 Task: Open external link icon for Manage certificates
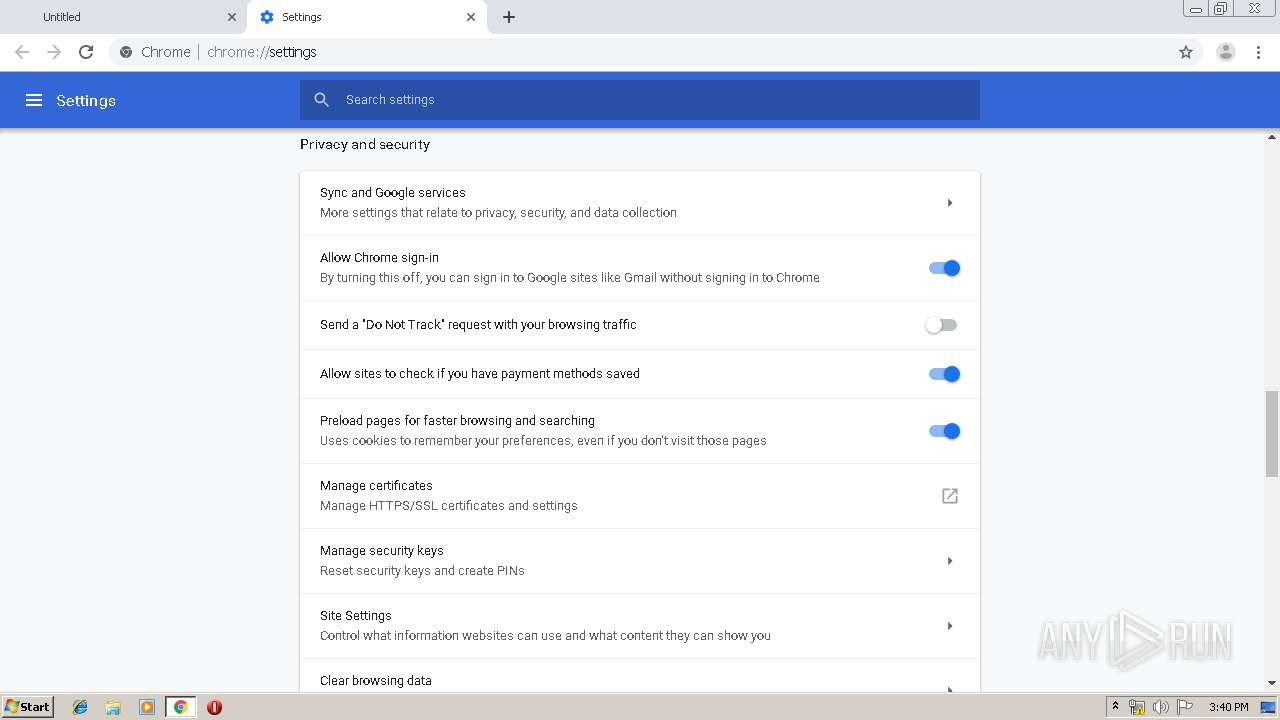(x=950, y=496)
